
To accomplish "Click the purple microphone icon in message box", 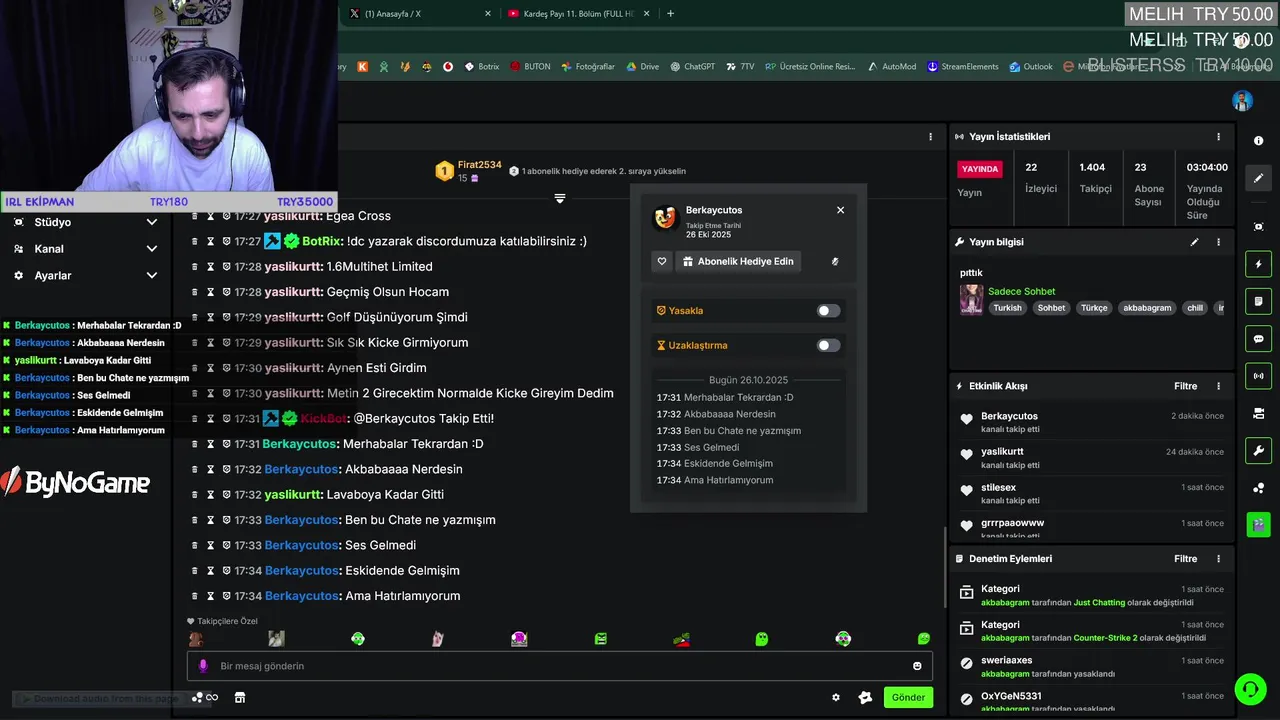I will (x=203, y=666).
